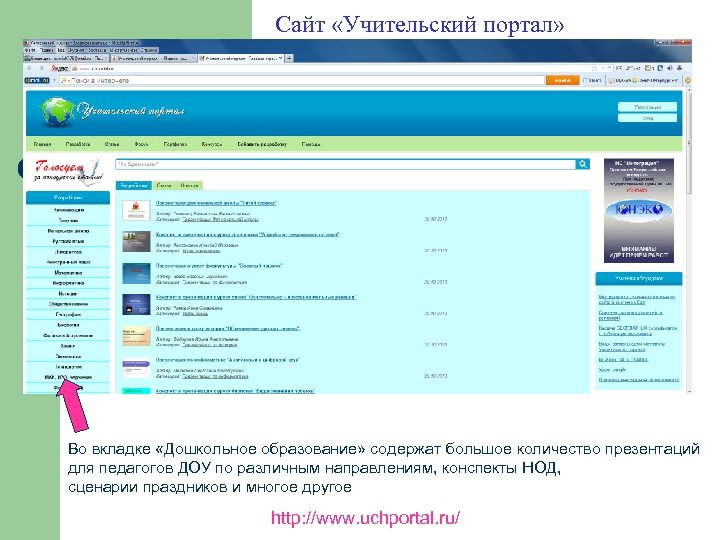
Task: Switch to the second browser tab
Action: pyautogui.click(x=154, y=58)
